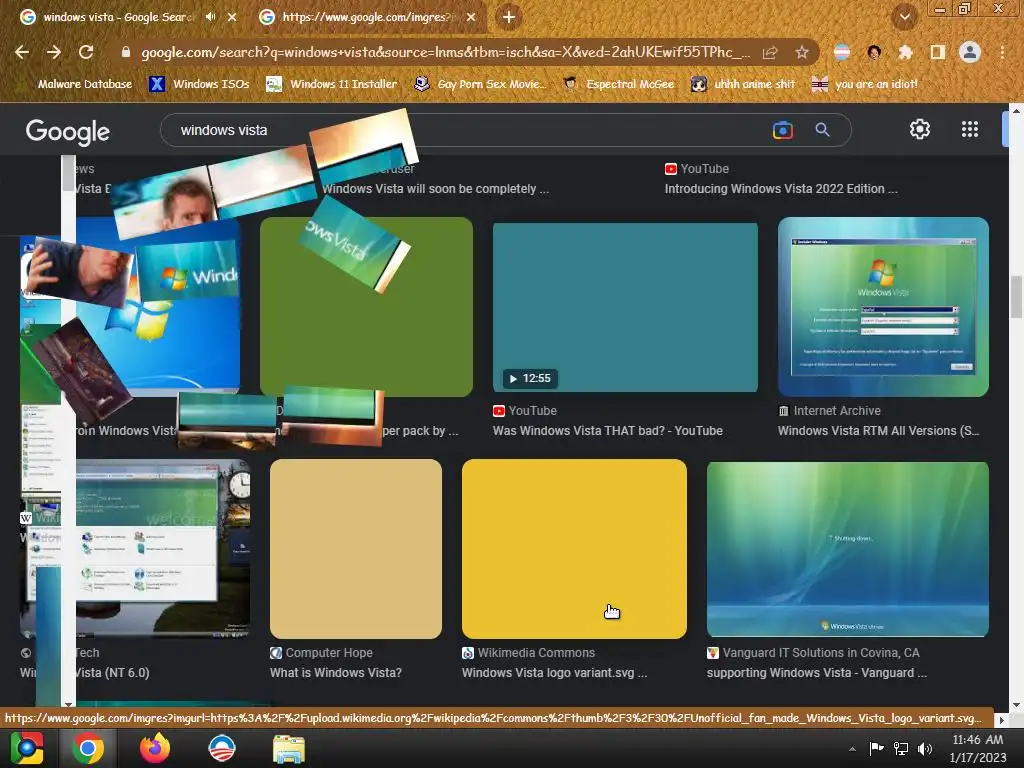Open the Computer Hope beige image tile
The image size is (1024, 768).
[356, 549]
